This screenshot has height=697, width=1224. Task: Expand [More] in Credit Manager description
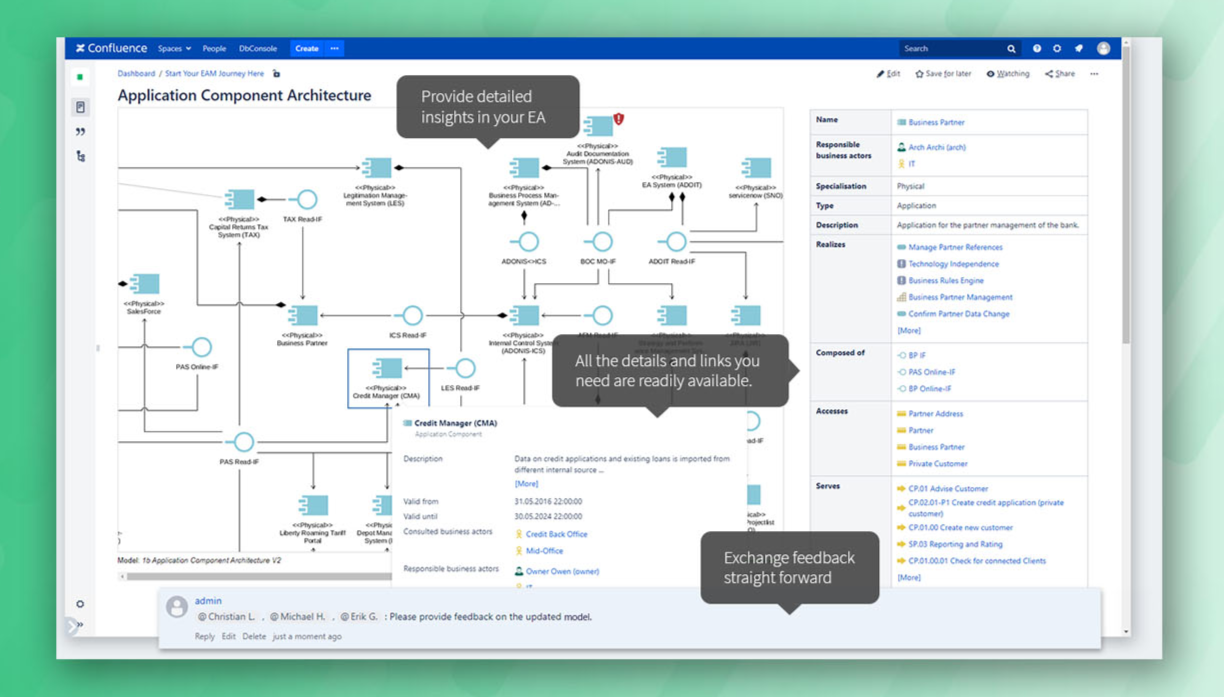pos(526,484)
